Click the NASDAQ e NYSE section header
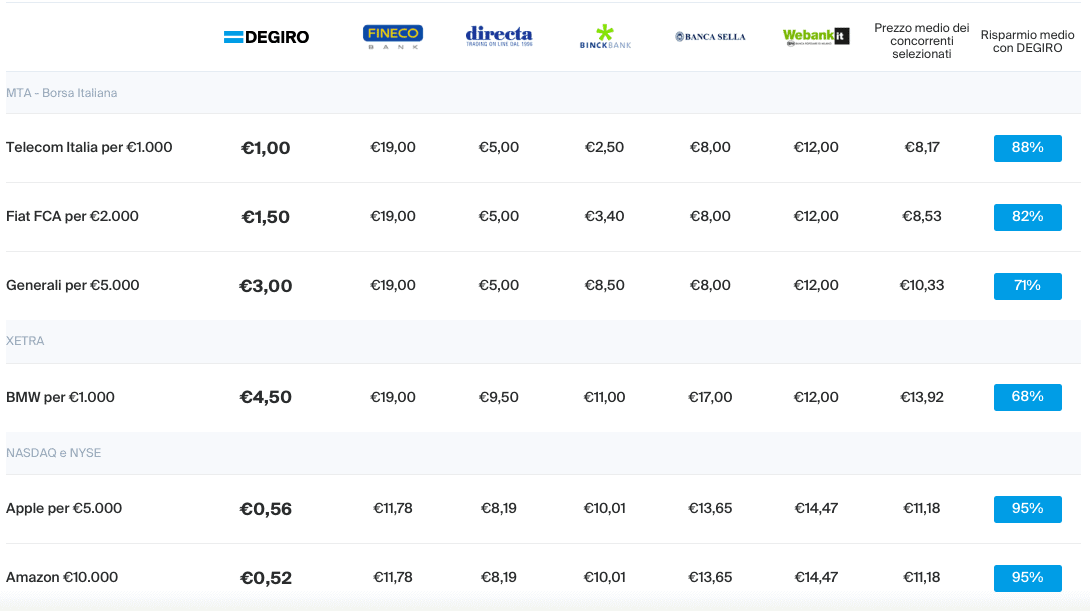Image resolution: width=1090 pixels, height=611 pixels. pos(54,453)
